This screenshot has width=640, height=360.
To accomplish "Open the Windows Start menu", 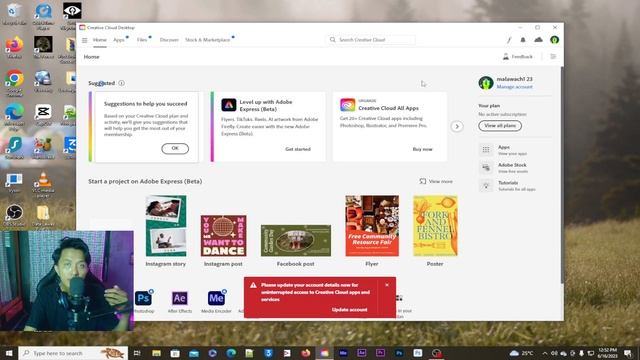I will point(9,353).
